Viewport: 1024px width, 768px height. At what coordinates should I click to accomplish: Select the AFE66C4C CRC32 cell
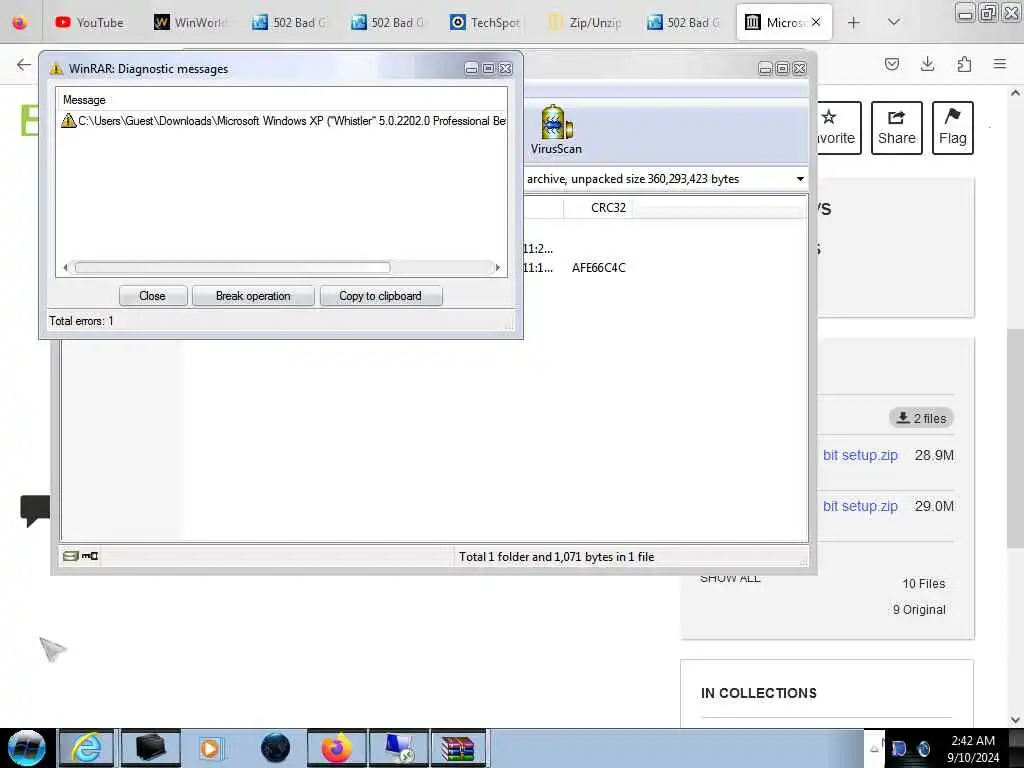(599, 268)
